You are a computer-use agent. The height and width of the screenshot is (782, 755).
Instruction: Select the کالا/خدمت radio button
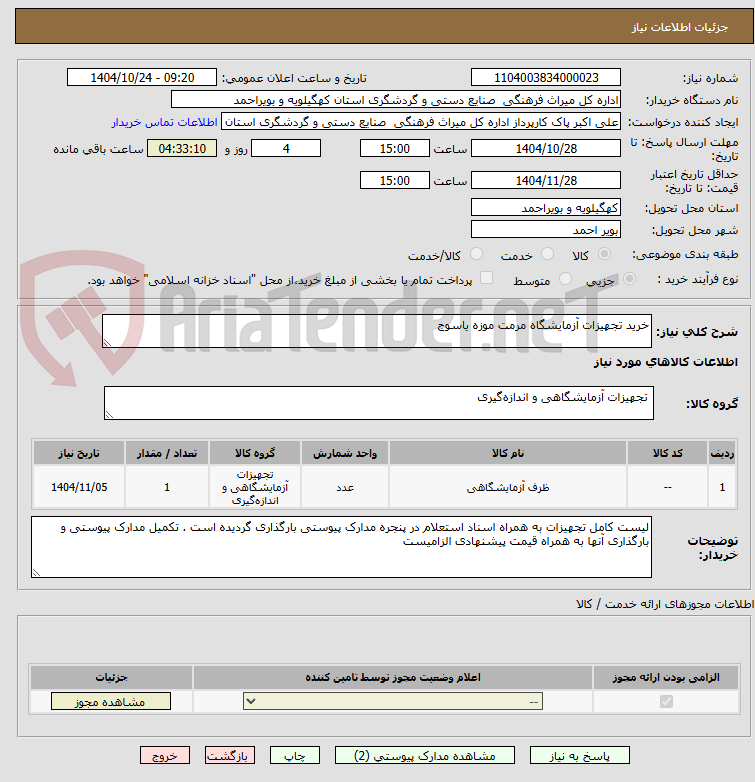pyautogui.click(x=477, y=254)
